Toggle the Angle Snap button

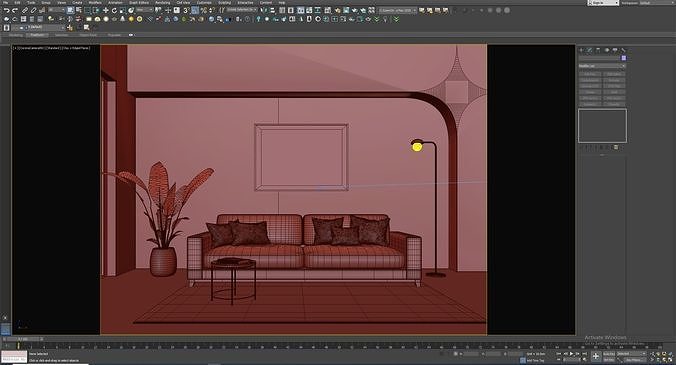click(195, 10)
